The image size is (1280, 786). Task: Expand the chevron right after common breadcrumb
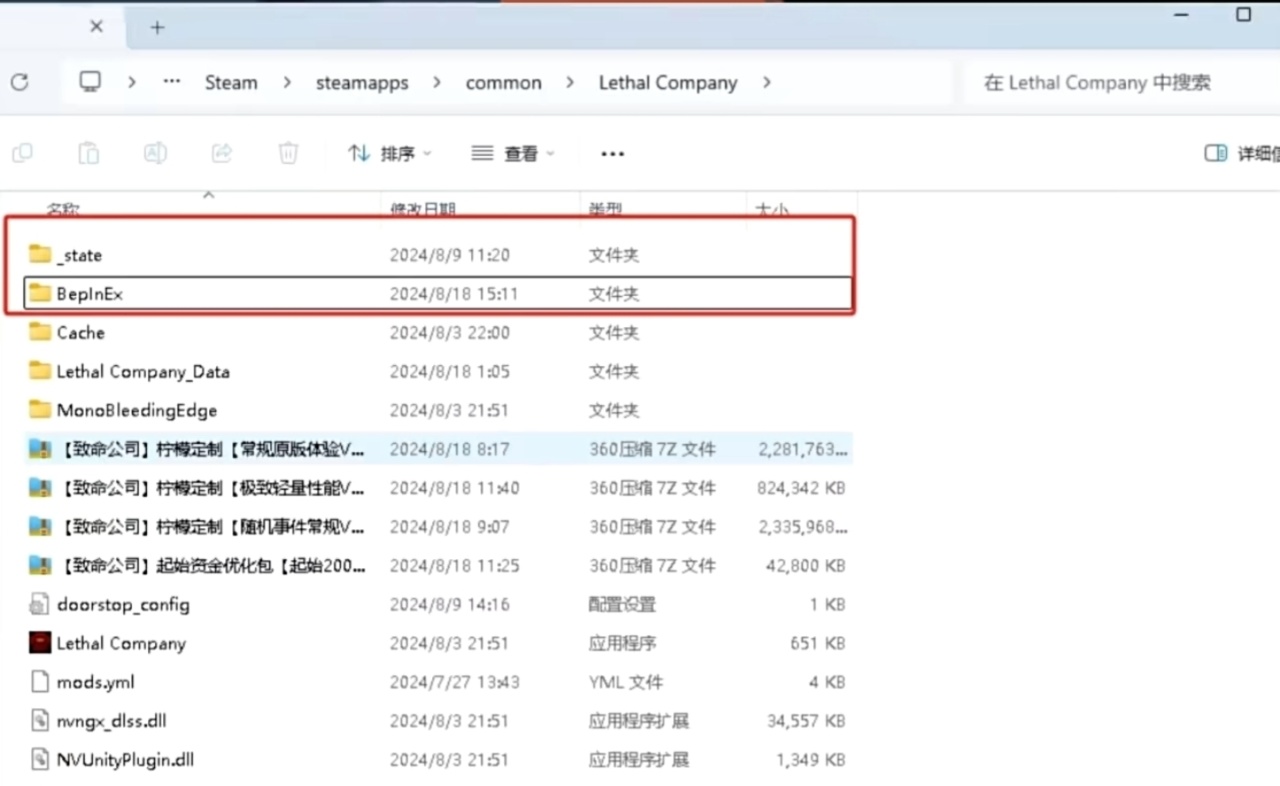click(570, 82)
